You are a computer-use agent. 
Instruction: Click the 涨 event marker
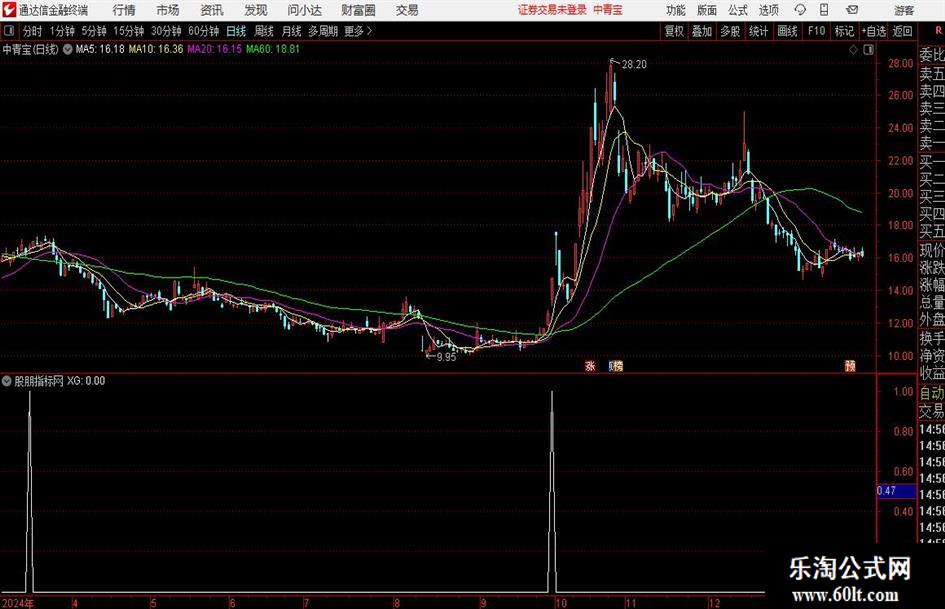click(591, 366)
